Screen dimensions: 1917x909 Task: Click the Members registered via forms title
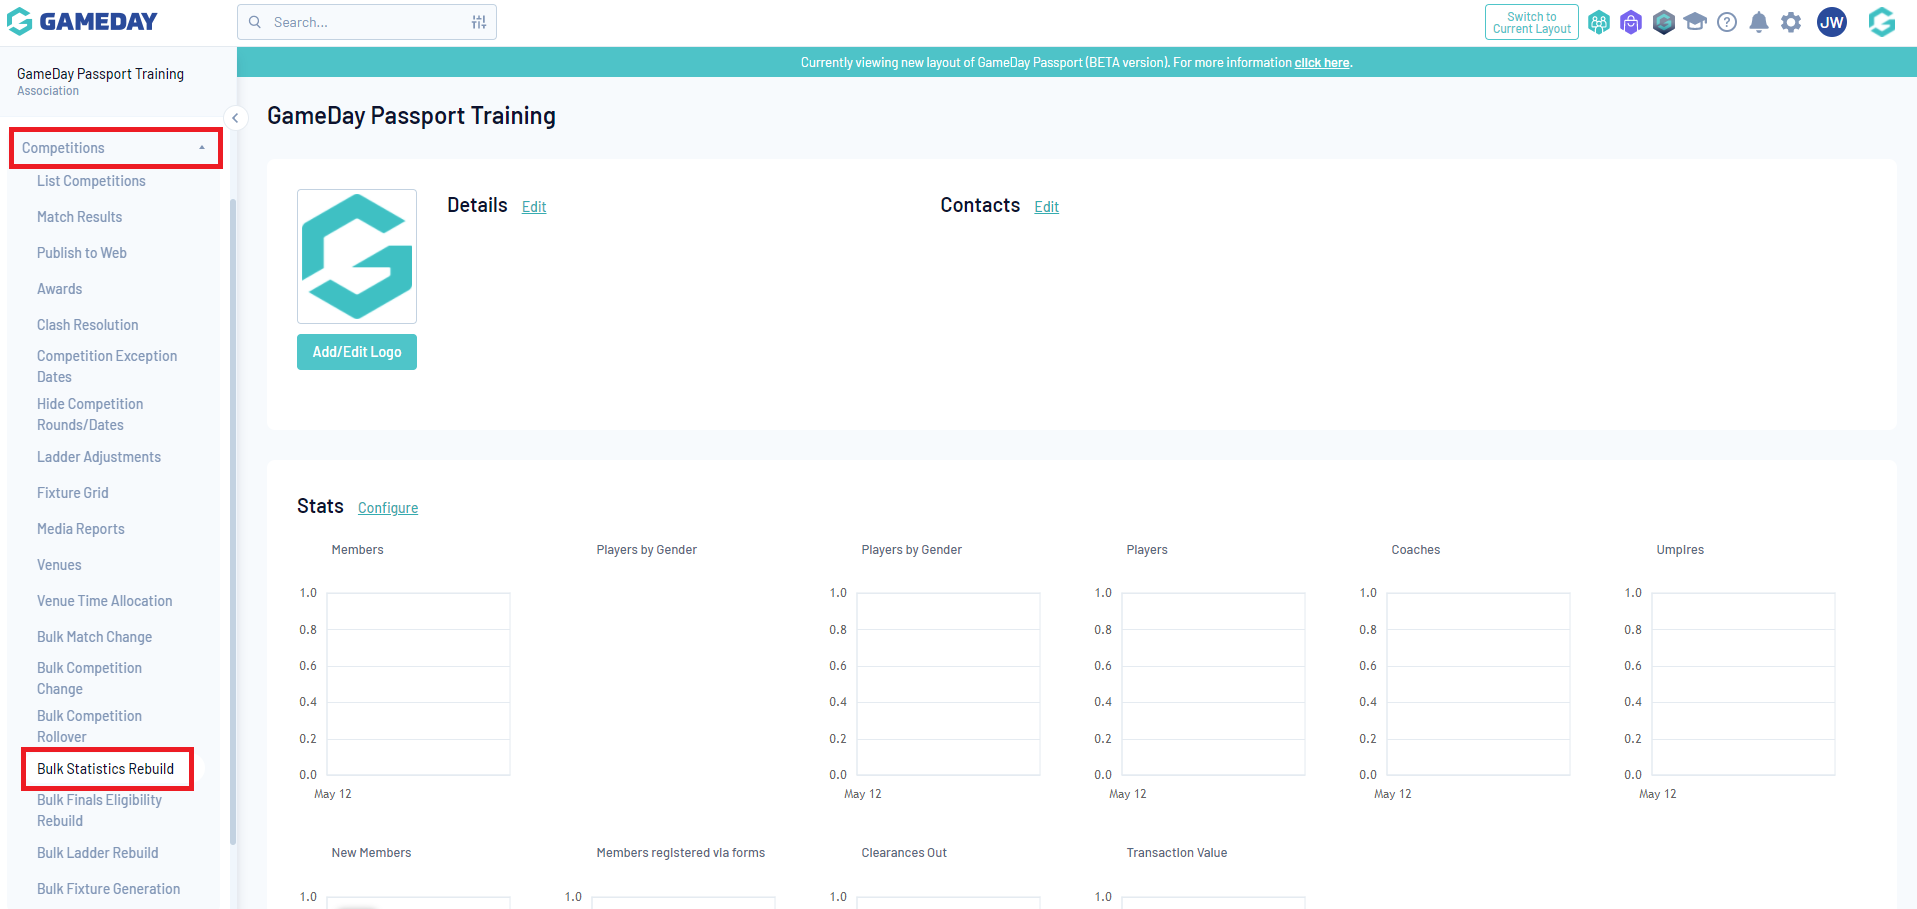680,853
